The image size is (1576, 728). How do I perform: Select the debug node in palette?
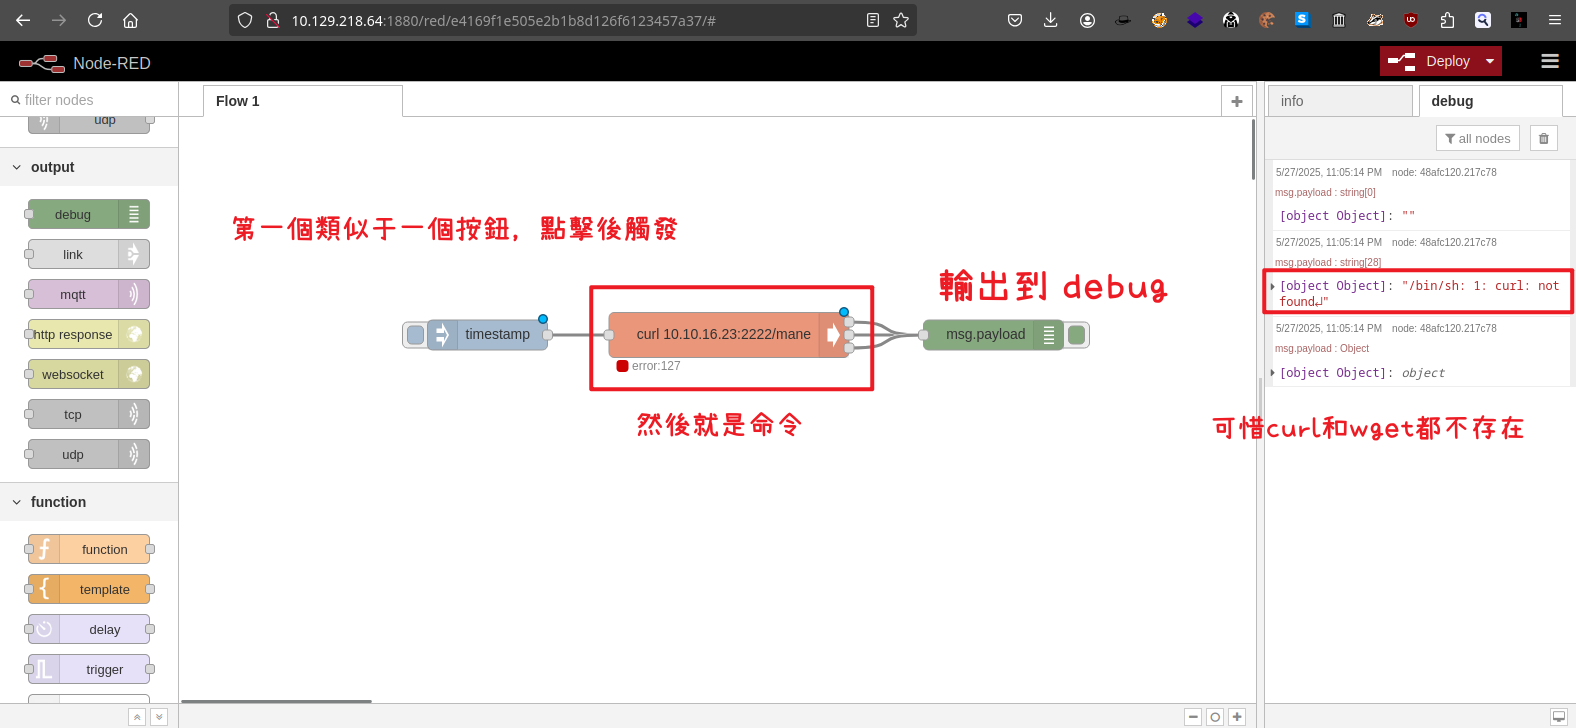point(89,214)
